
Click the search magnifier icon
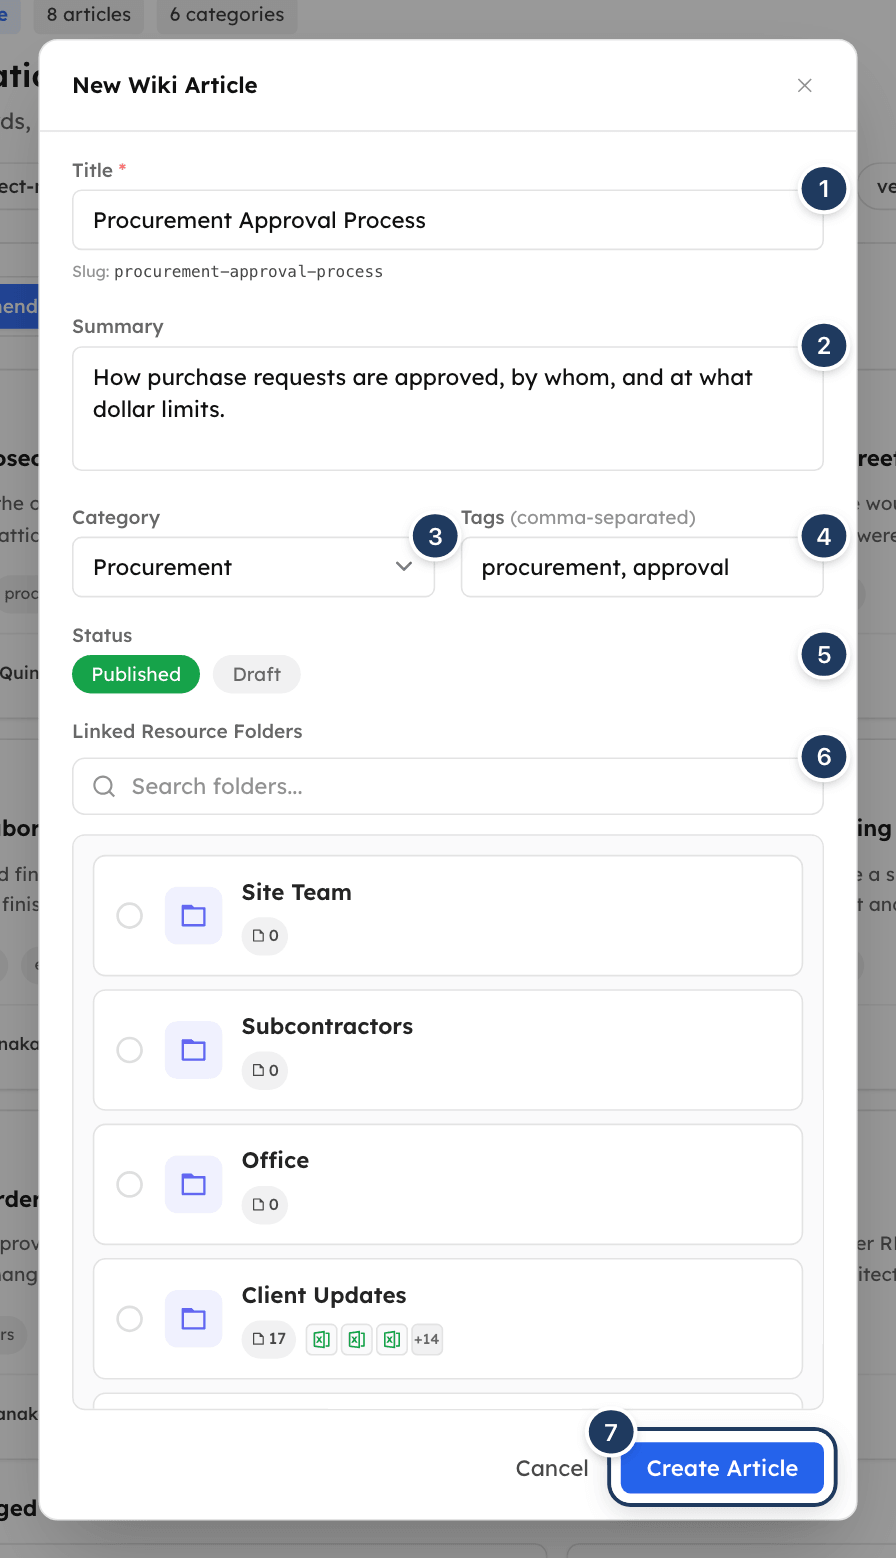[x=104, y=786]
